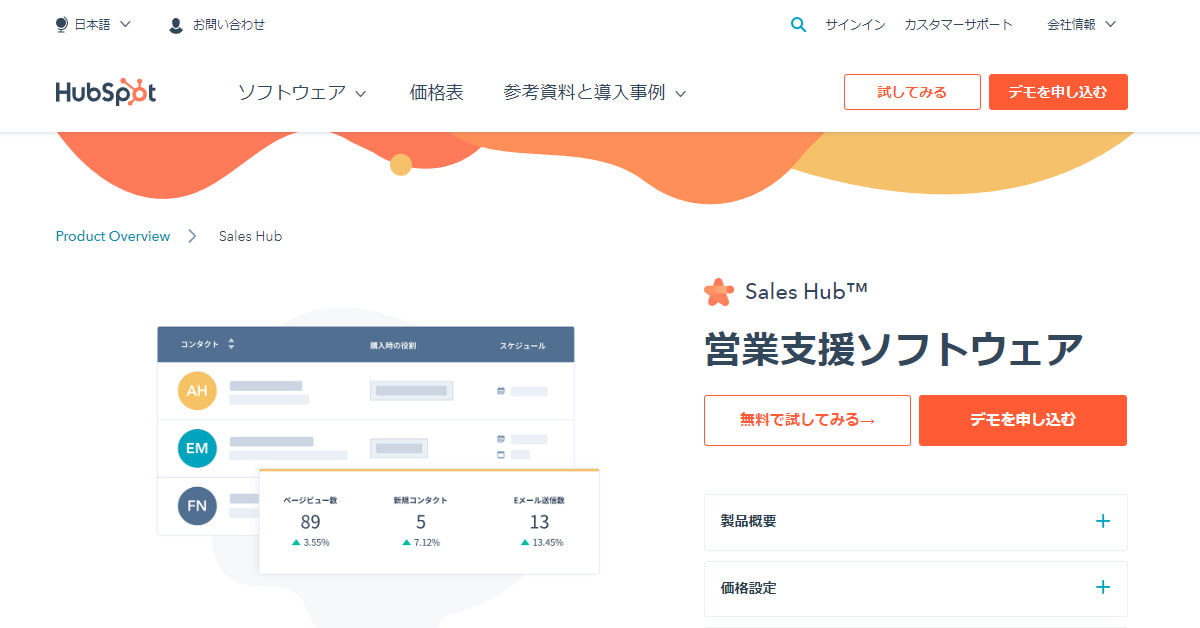Click the calendar icon in AH row
The height and width of the screenshot is (628, 1200).
click(x=501, y=391)
